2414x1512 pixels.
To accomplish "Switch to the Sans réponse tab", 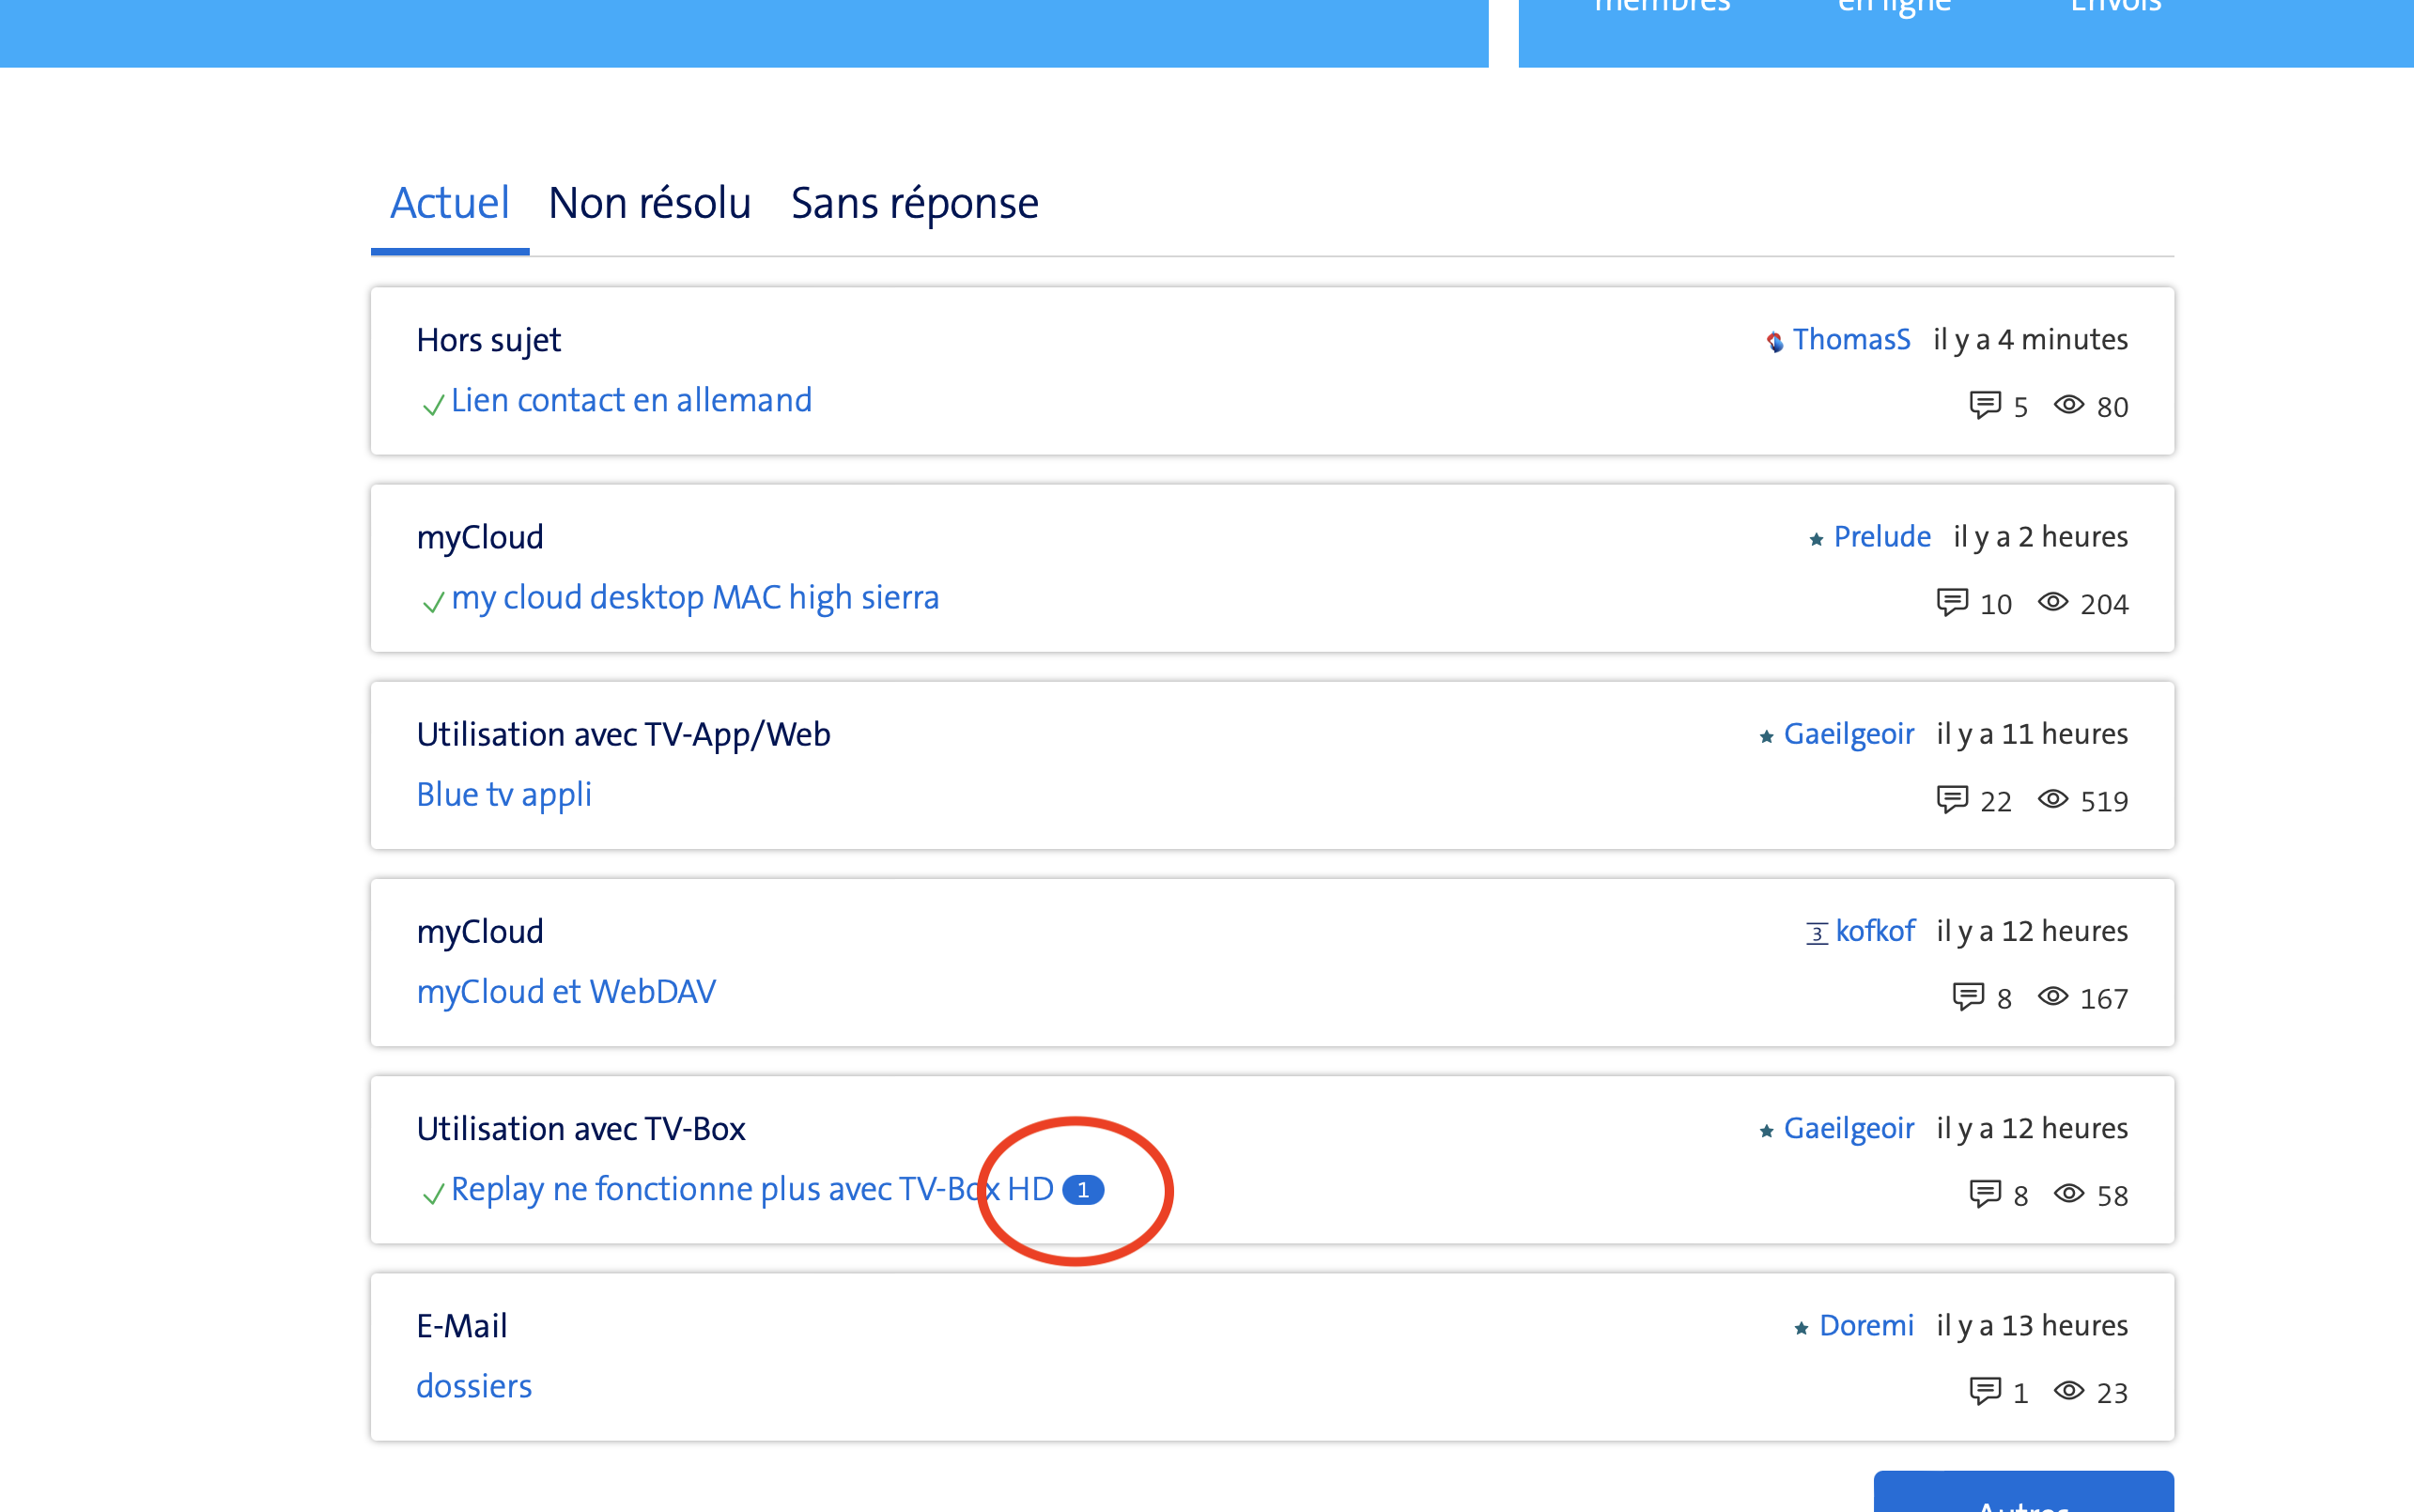I will (x=914, y=204).
